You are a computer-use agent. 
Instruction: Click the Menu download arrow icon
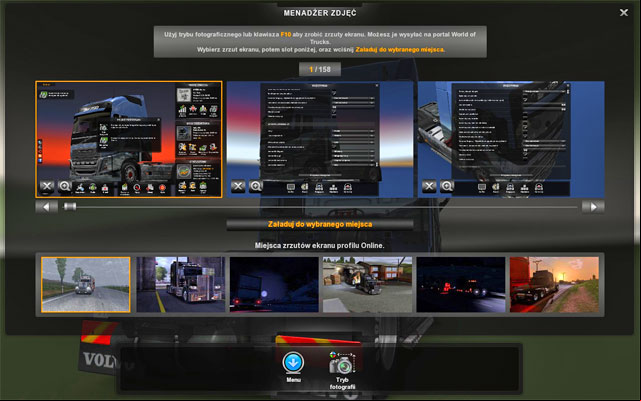click(x=293, y=363)
